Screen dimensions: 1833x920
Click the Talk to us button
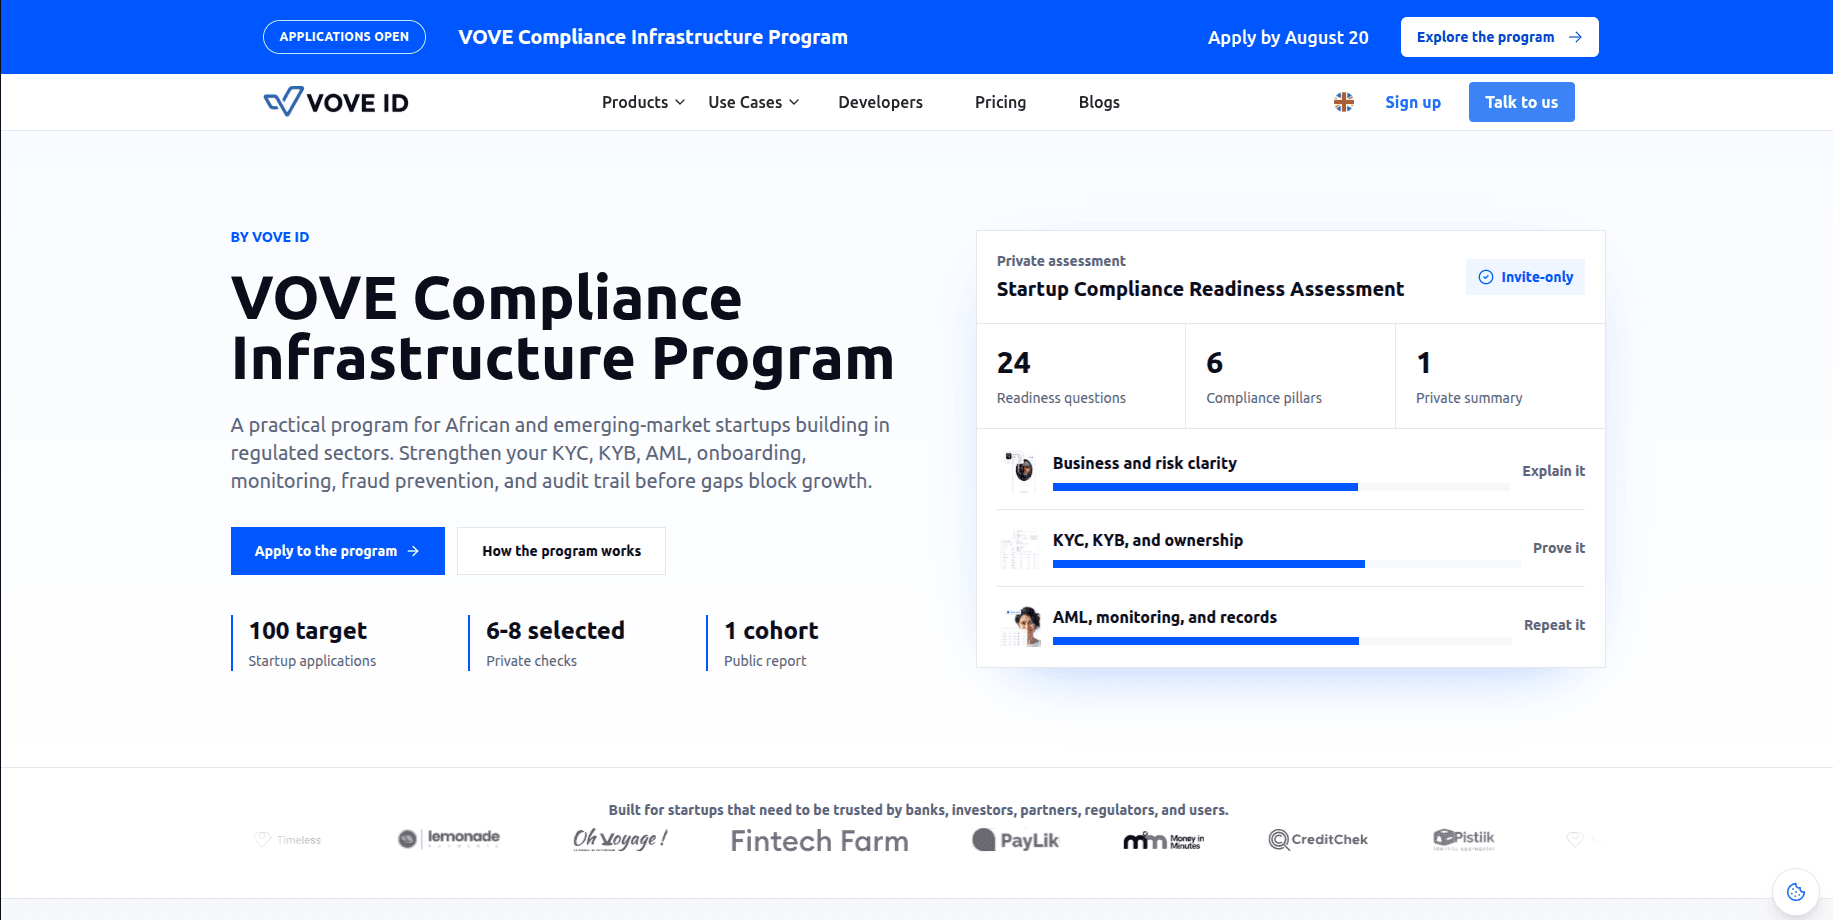[x=1521, y=102]
